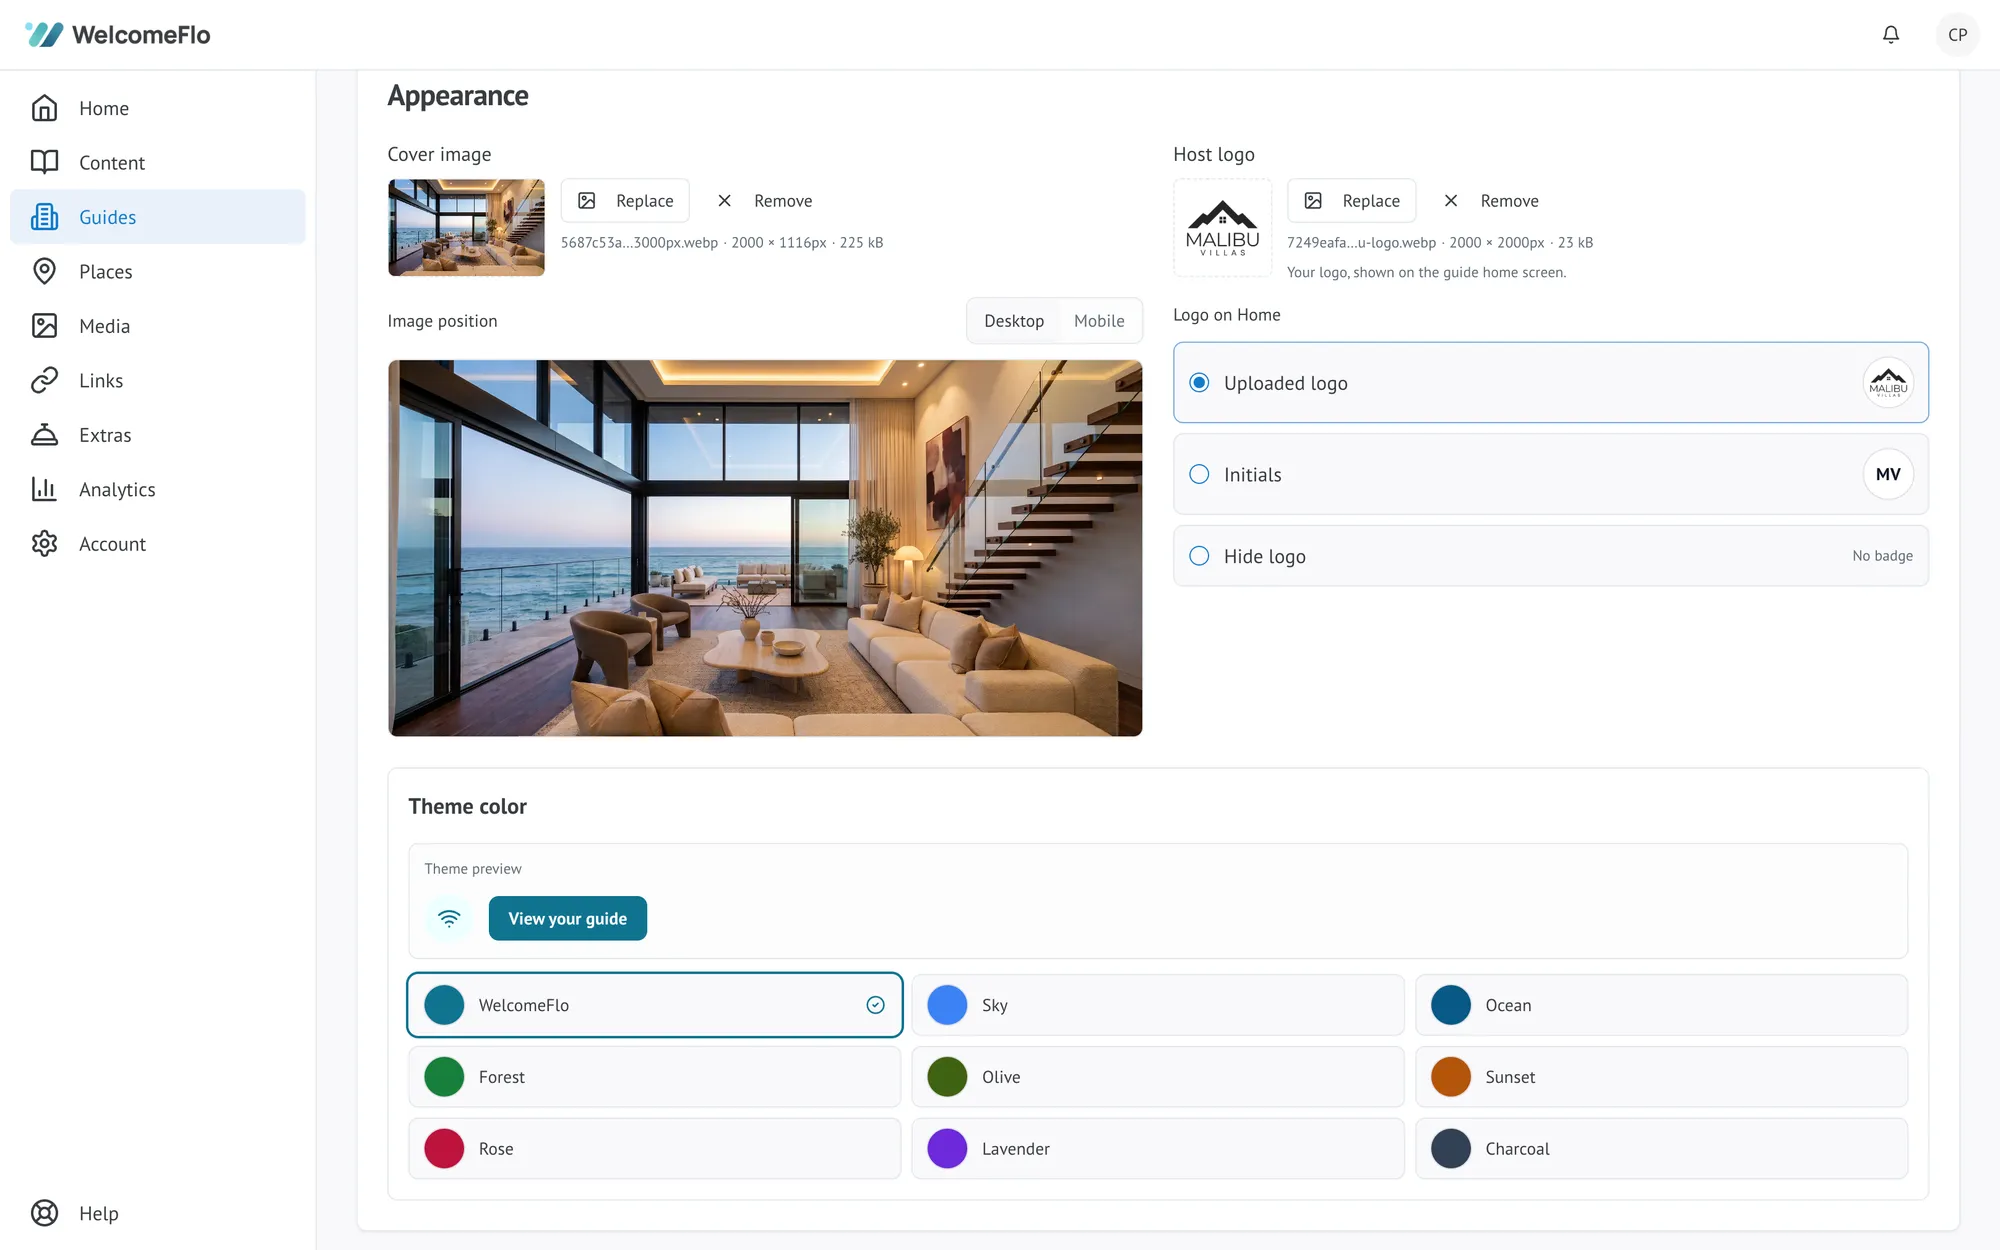Click Remove text for cover image
The width and height of the screenshot is (2000, 1250).
pos(783,201)
